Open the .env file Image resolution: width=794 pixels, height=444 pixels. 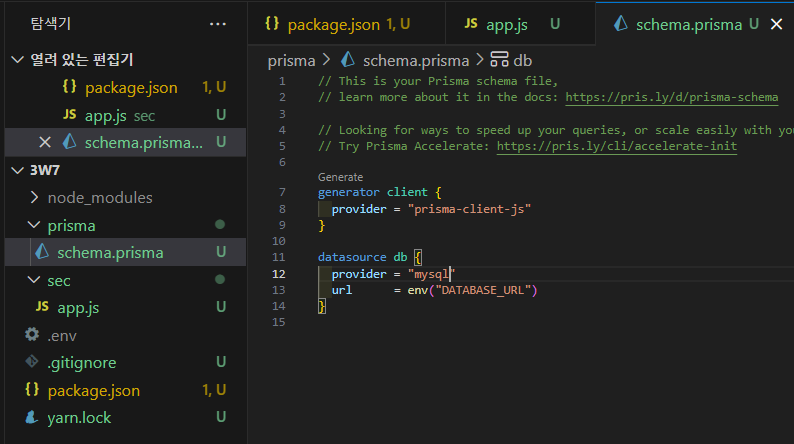pyautogui.click(x=126, y=335)
